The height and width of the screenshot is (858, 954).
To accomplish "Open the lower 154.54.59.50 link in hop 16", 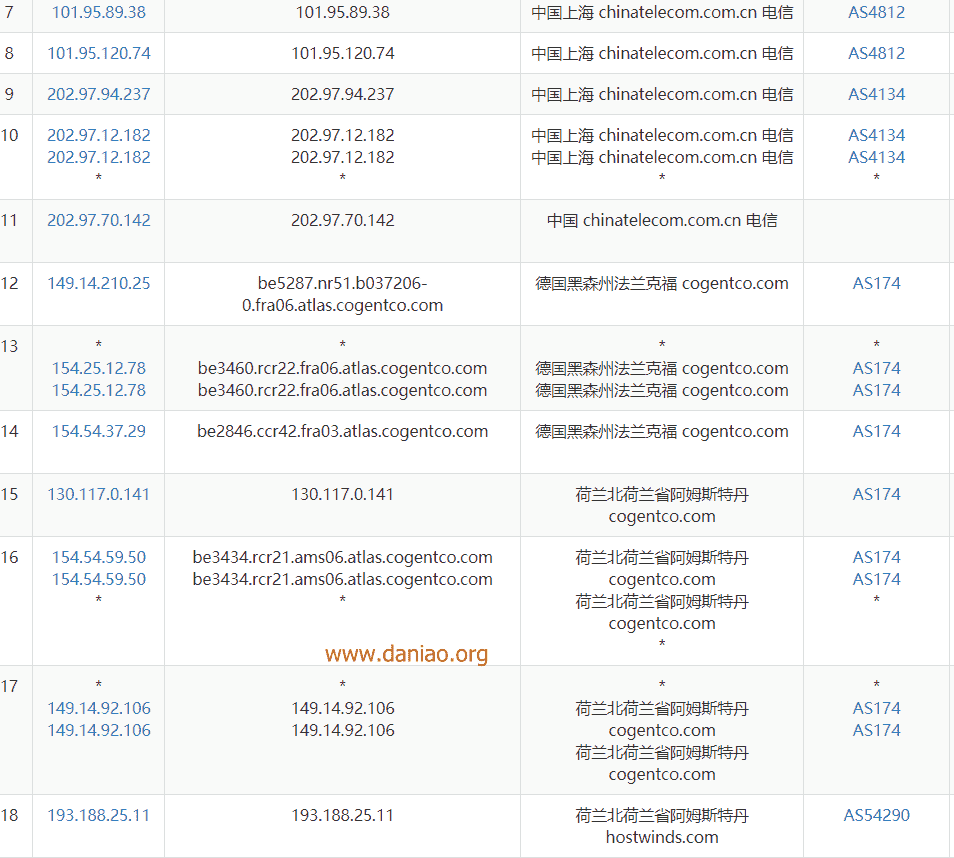I will click(x=99, y=579).
